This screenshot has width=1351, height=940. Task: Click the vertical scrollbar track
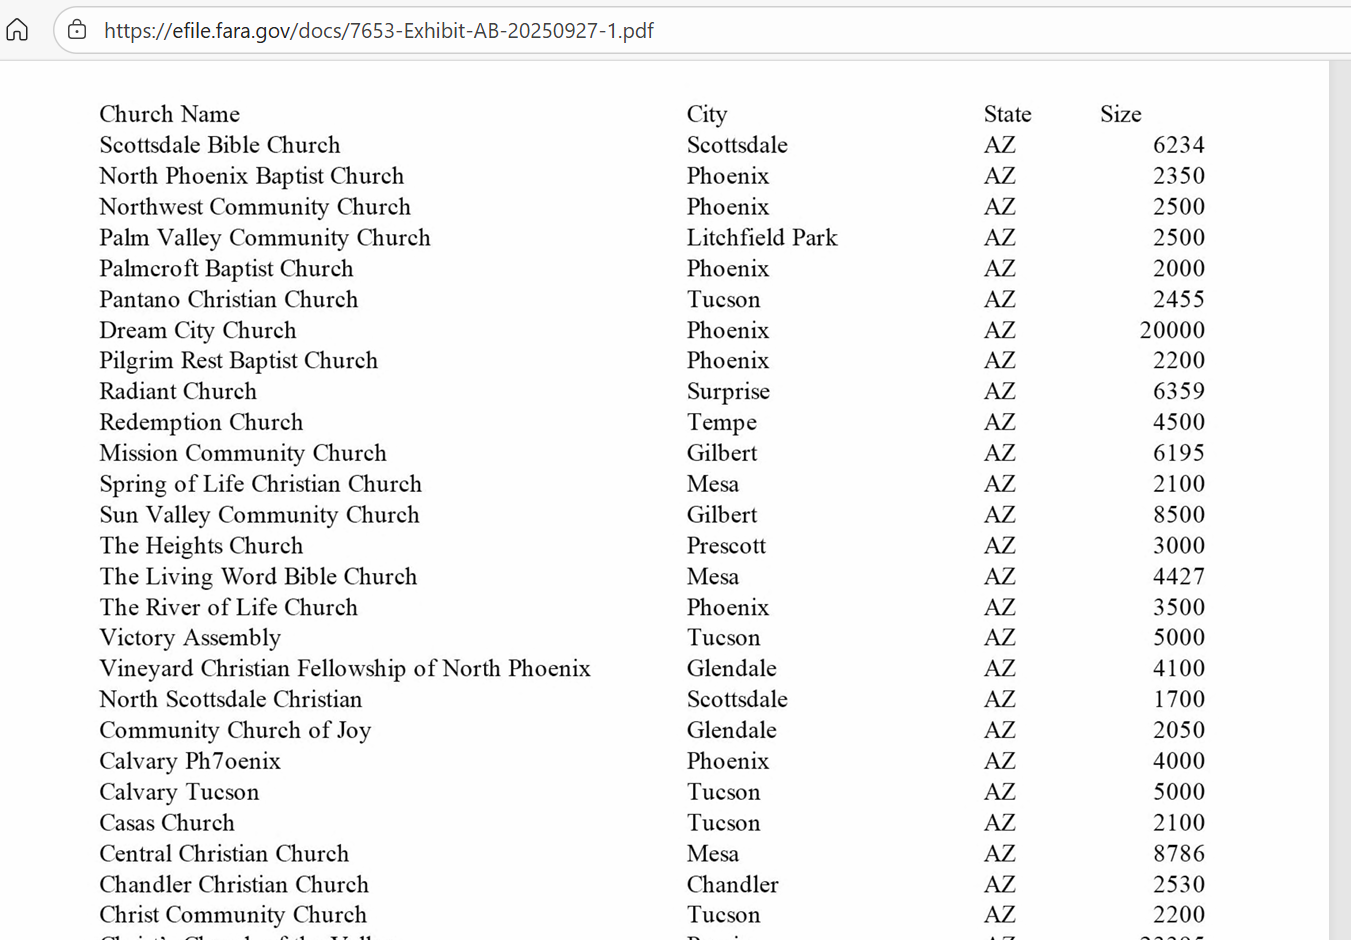(x=1339, y=500)
